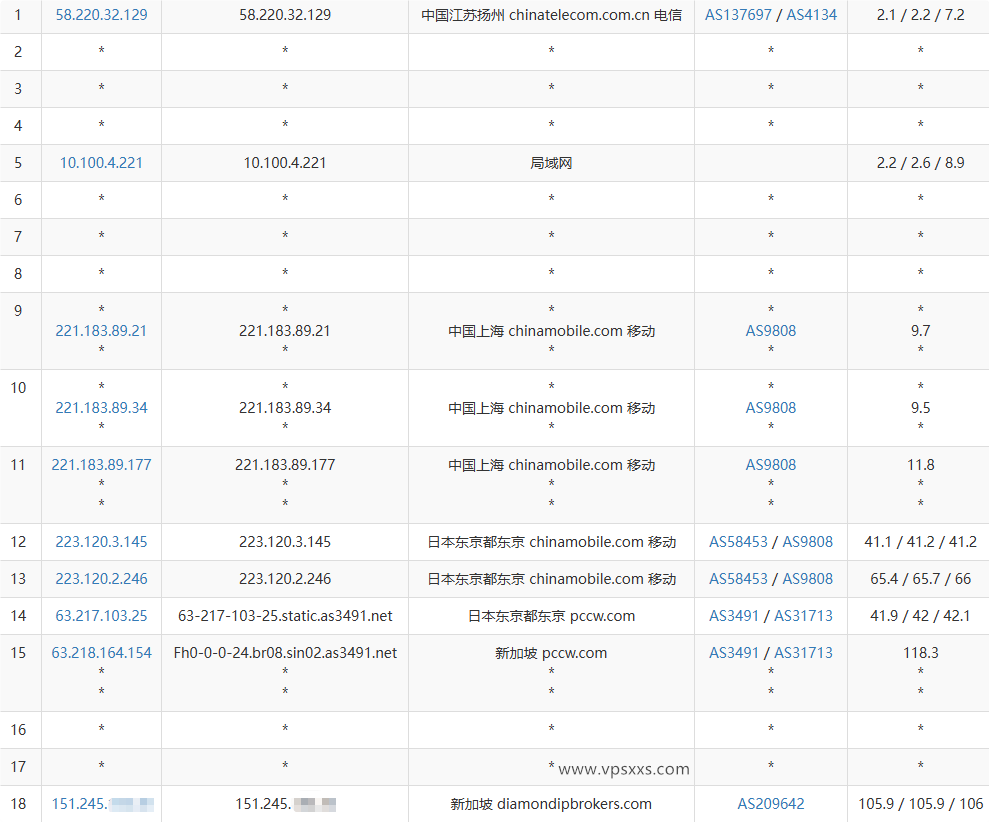The image size is (989, 822).
Task: Click AS31713 link in hop 14 row
Action: 804,616
